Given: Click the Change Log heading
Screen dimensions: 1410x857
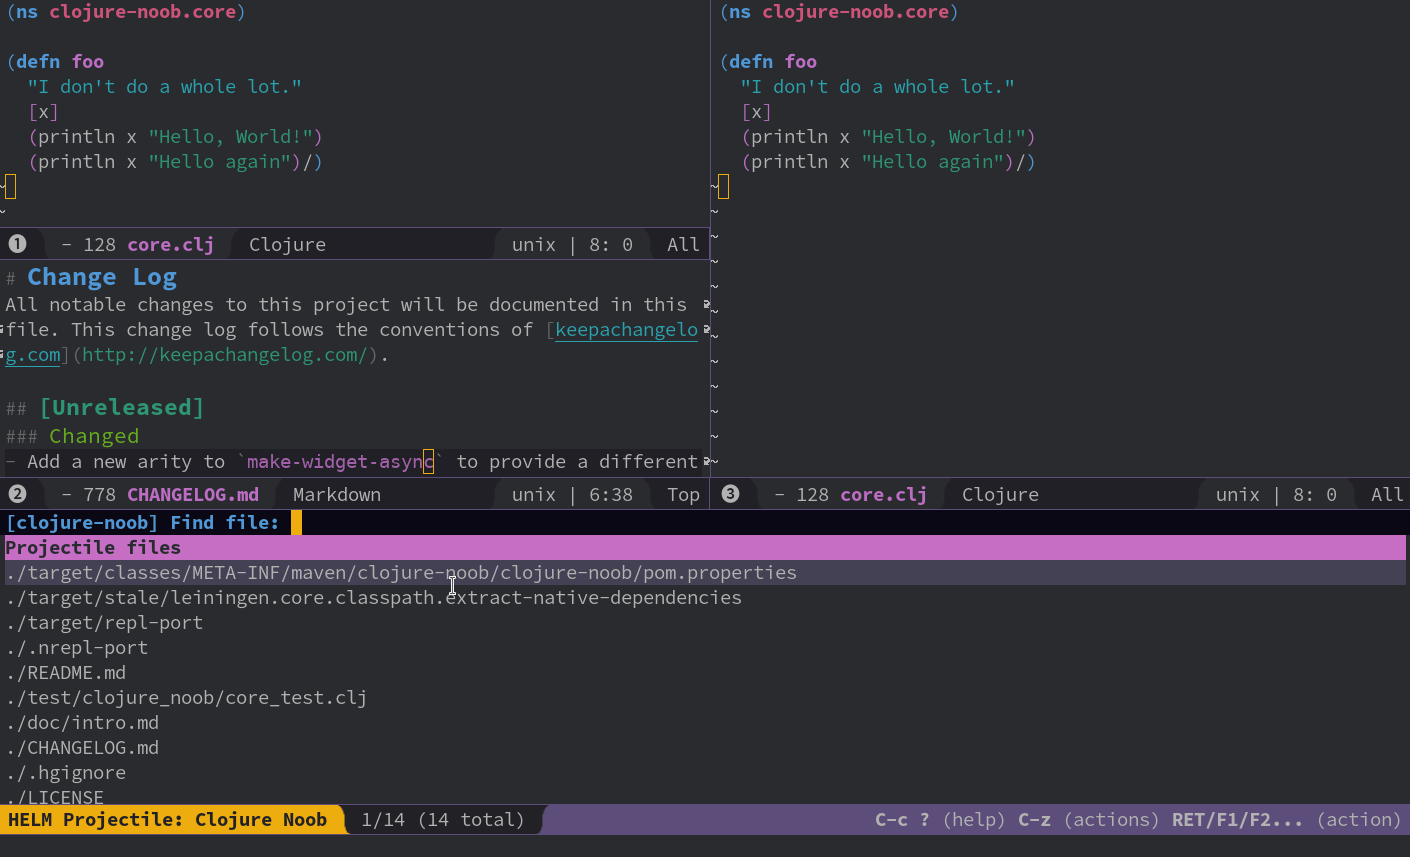Looking at the screenshot, I should [x=102, y=277].
